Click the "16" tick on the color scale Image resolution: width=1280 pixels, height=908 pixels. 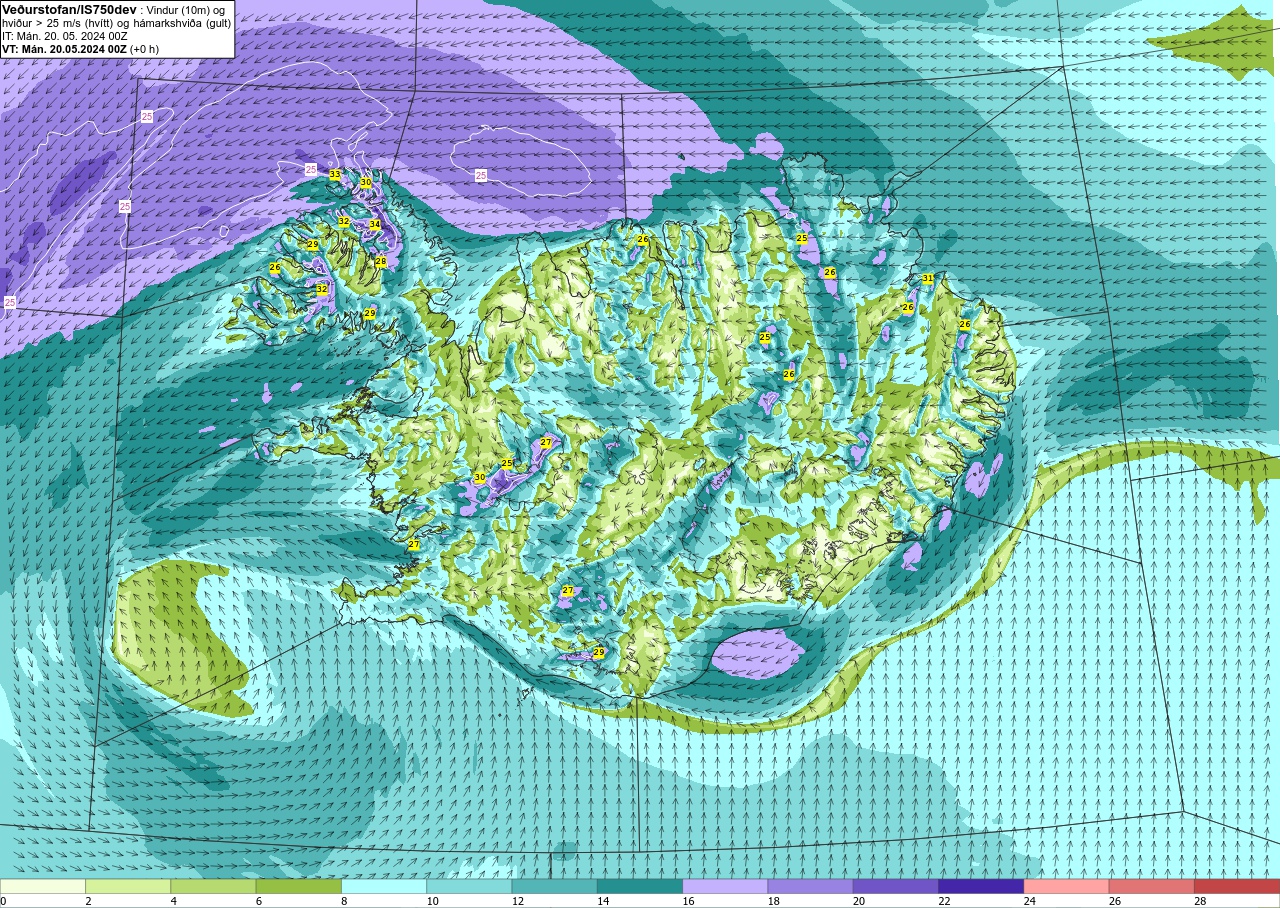(x=687, y=901)
